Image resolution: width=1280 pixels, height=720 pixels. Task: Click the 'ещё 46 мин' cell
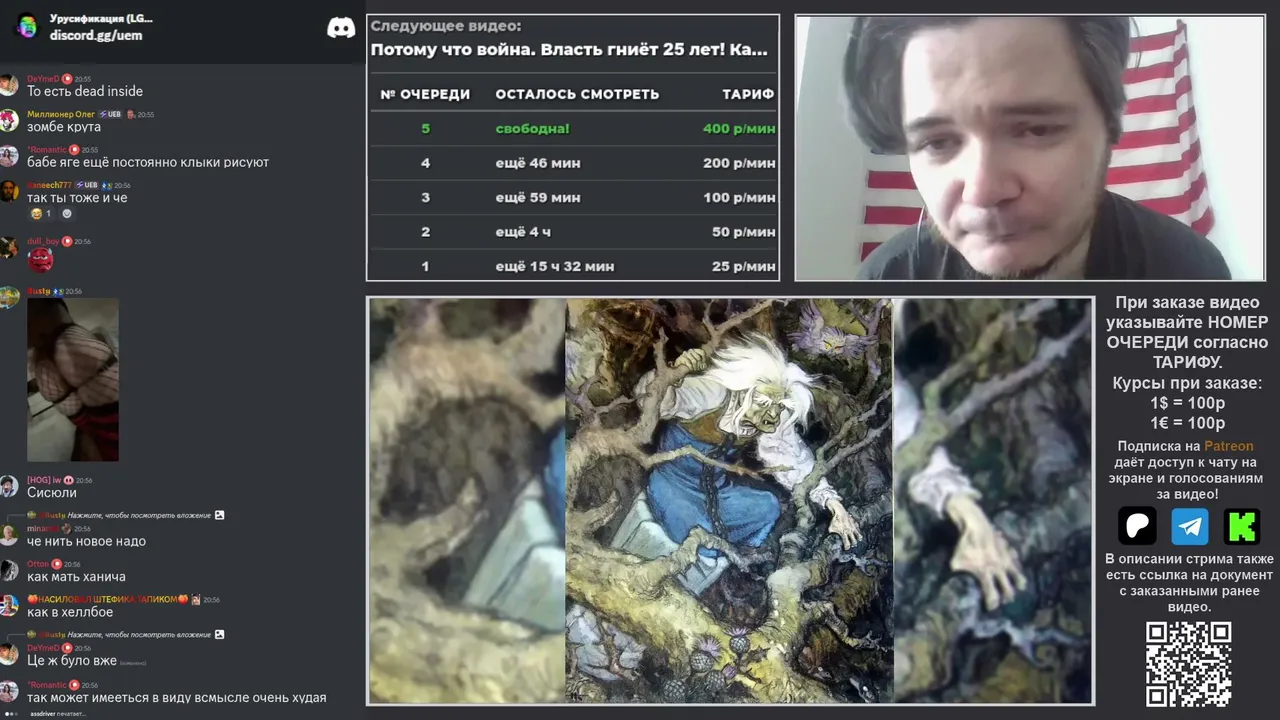(538, 163)
